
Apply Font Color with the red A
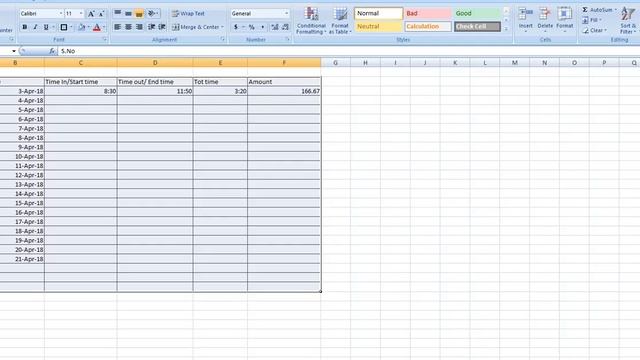[x=97, y=27]
